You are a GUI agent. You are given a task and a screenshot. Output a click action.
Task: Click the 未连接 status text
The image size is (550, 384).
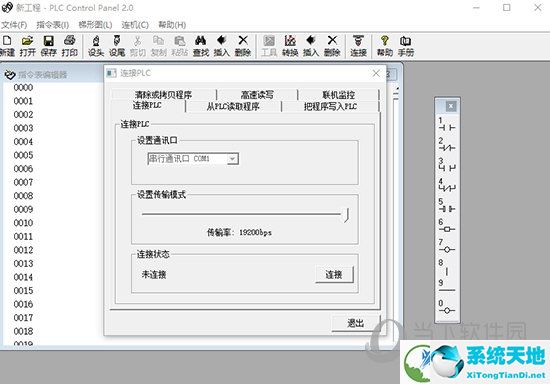point(154,275)
